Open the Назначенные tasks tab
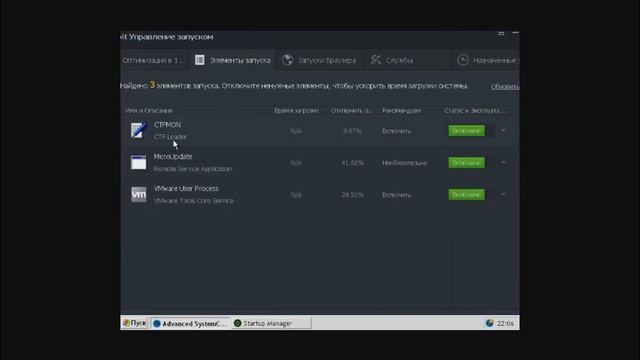 [x=486, y=60]
